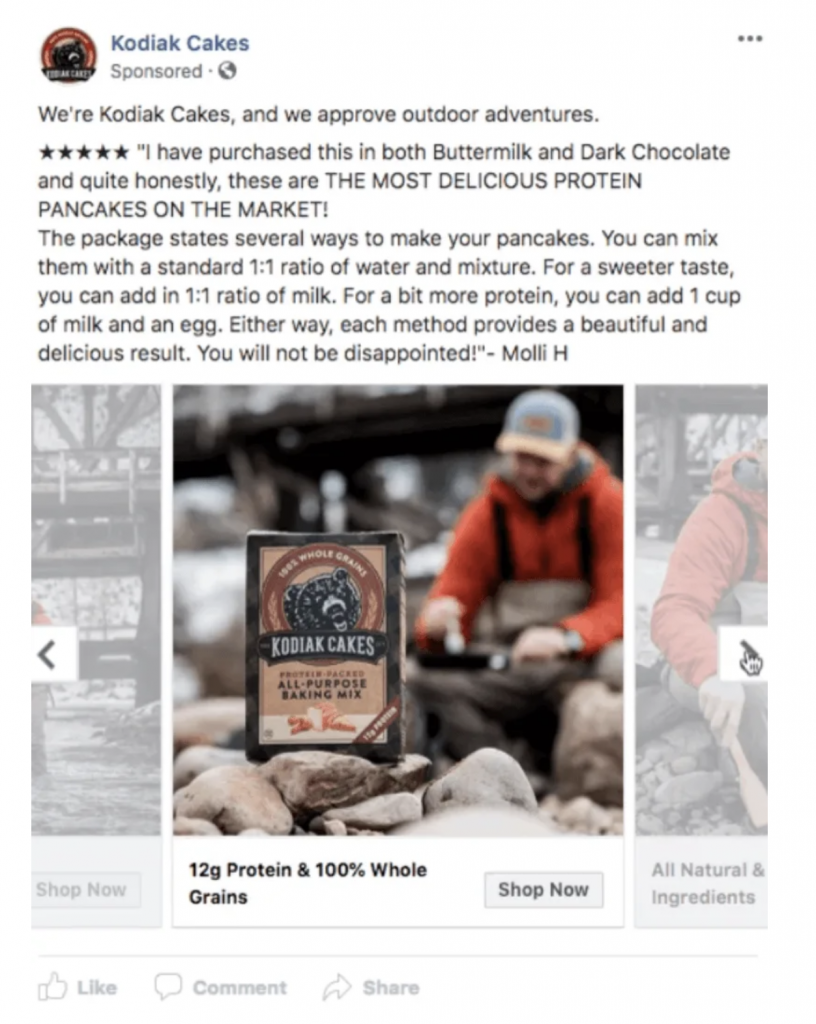The width and height of the screenshot is (816, 1024).
Task: Click the speech bubble Comment icon
Action: (168, 987)
